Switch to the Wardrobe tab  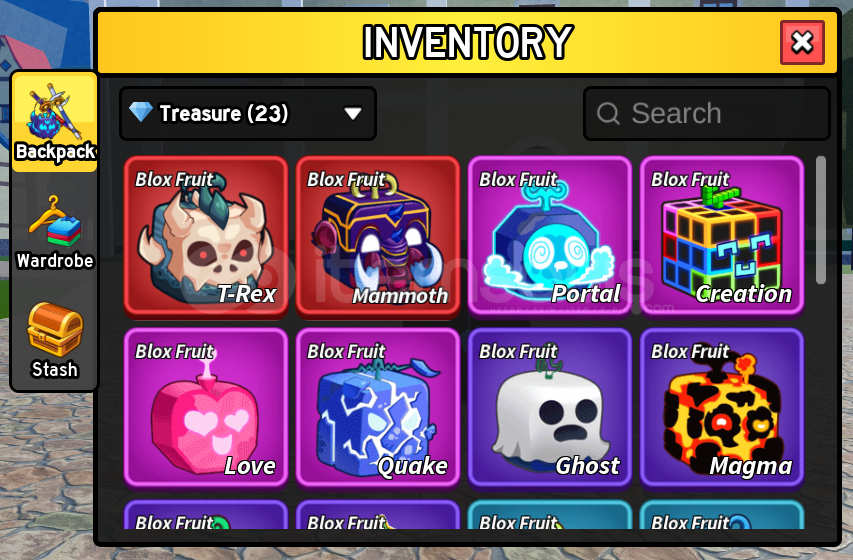tap(54, 233)
